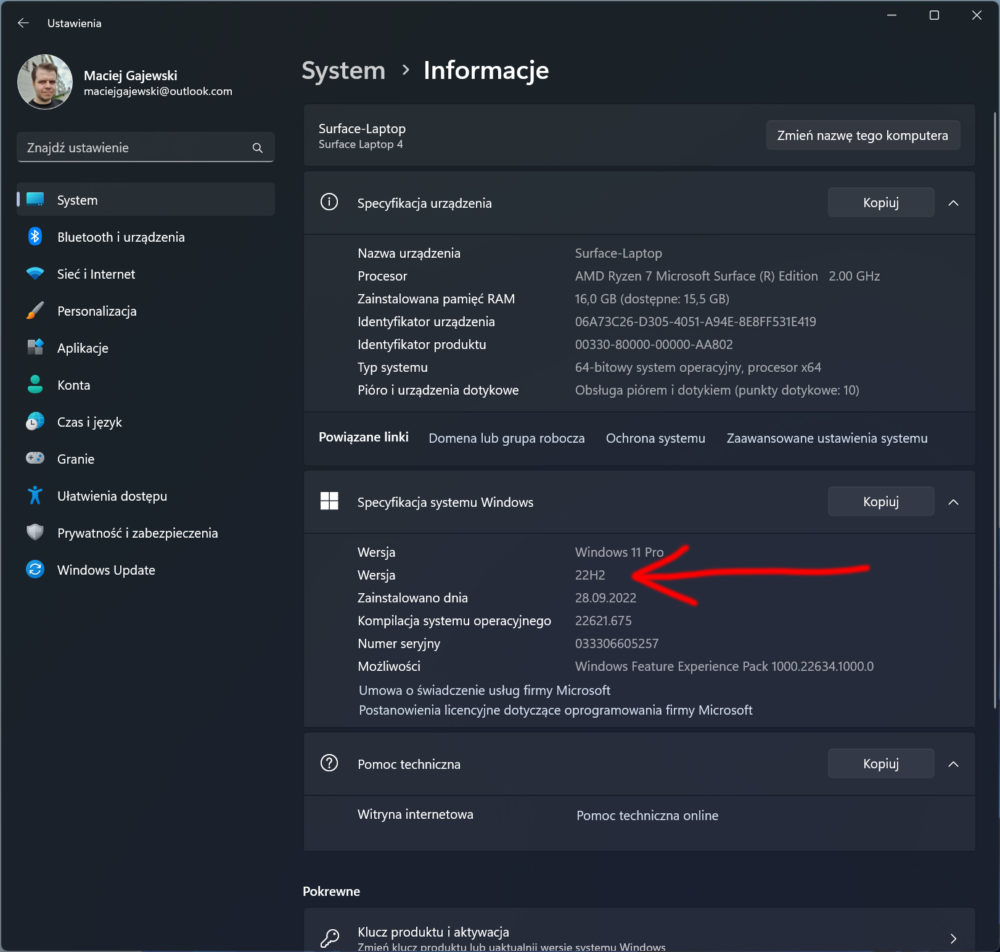
Task: Click the vertical scrollbar of the settings page
Action: 995,408
